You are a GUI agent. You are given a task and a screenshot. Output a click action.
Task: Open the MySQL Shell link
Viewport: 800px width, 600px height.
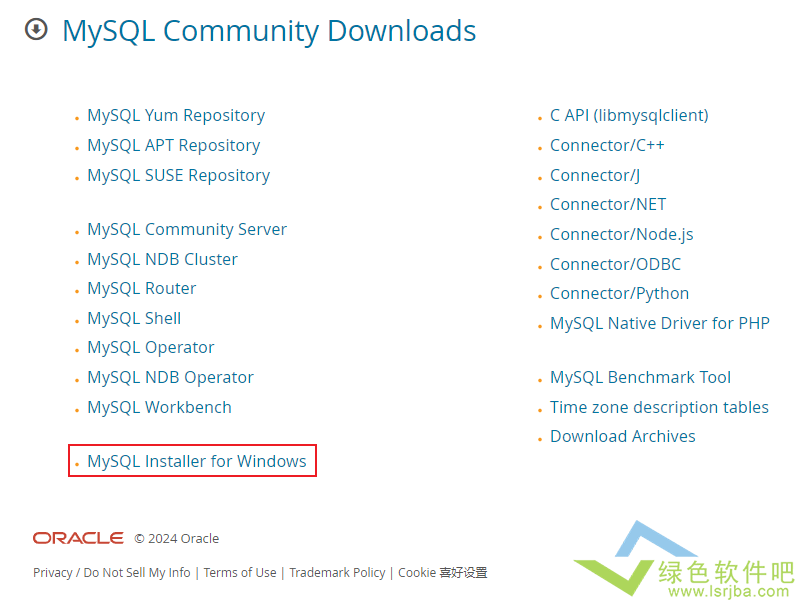point(134,318)
